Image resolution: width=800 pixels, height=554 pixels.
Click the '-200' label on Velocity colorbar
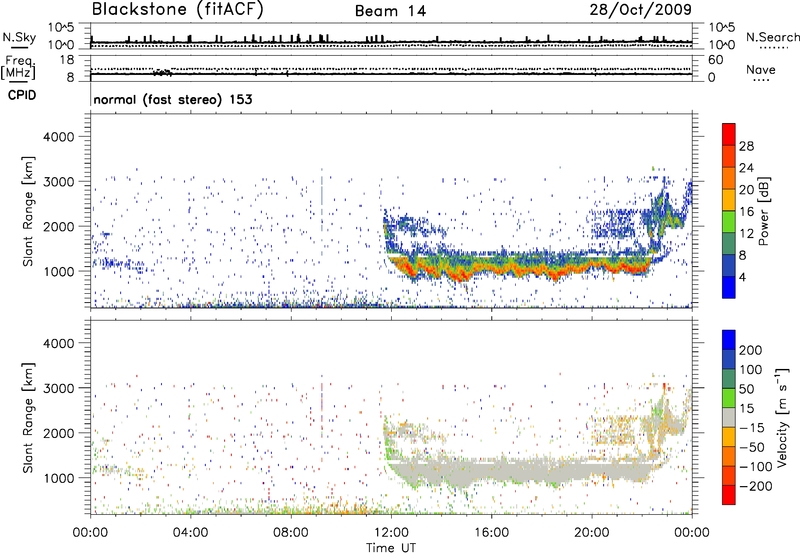(x=756, y=486)
